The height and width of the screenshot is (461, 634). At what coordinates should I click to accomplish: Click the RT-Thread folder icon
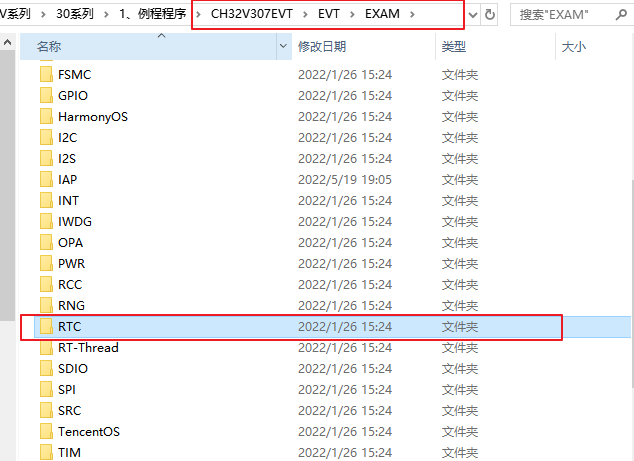pyautogui.click(x=45, y=348)
